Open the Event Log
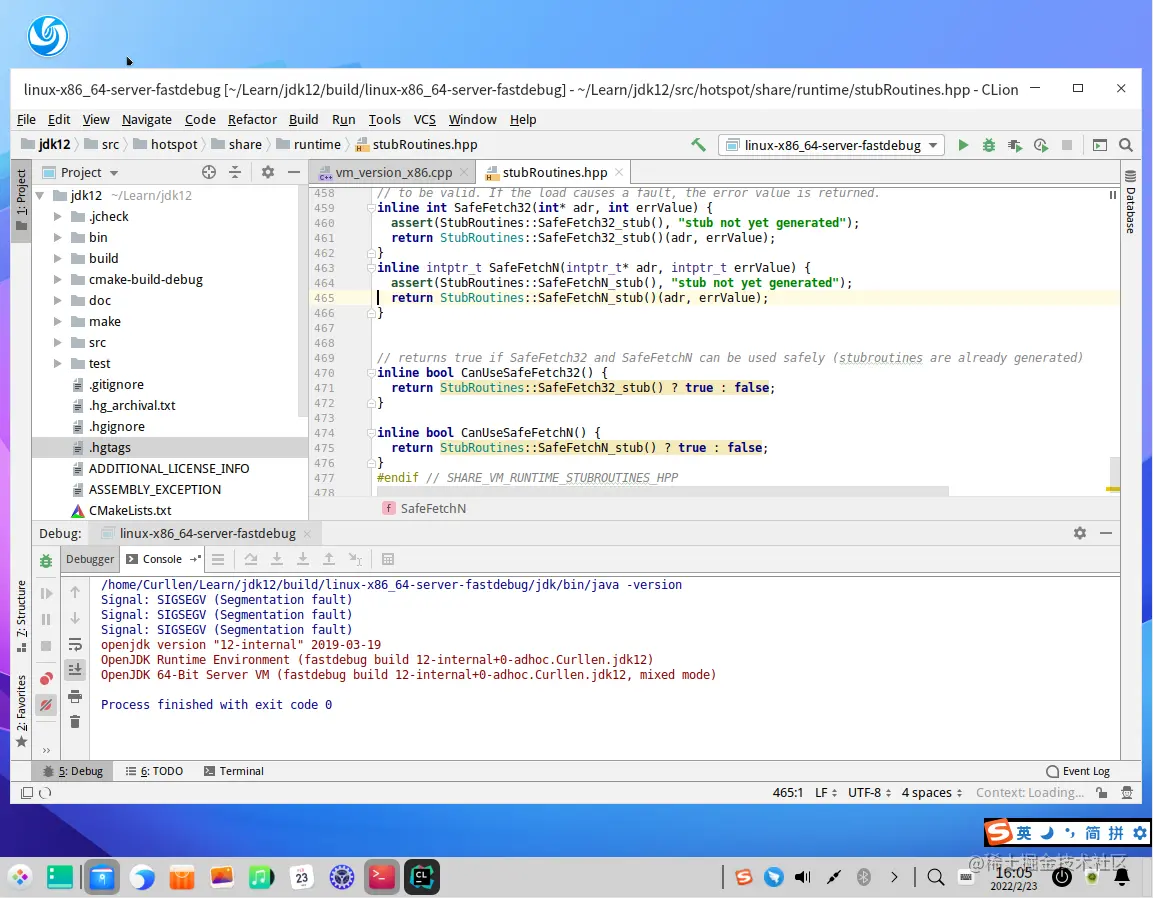Screen dimensions: 1153x898 (x=1078, y=771)
